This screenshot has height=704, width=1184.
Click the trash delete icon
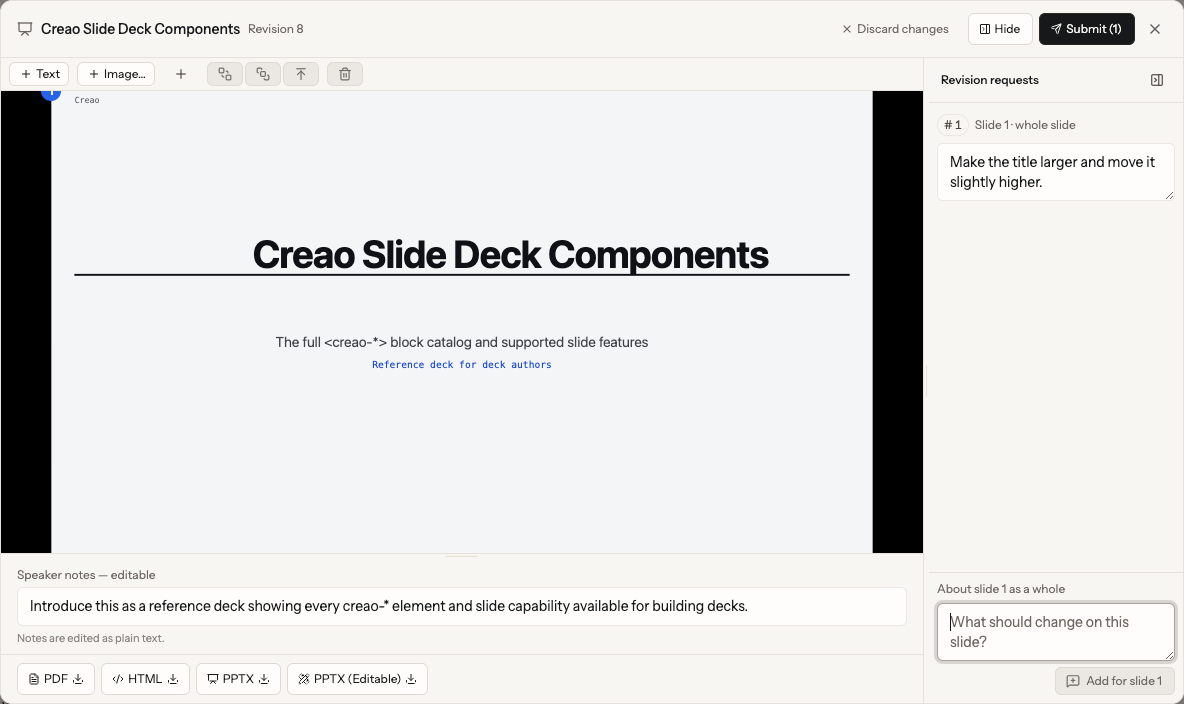coord(345,74)
